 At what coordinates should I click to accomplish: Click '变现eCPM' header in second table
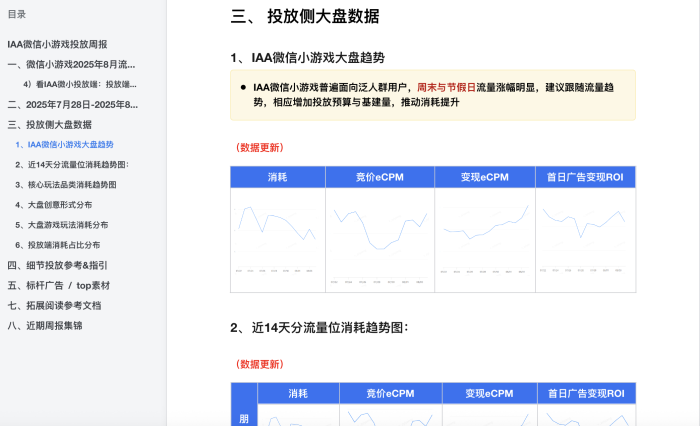[x=490, y=393]
